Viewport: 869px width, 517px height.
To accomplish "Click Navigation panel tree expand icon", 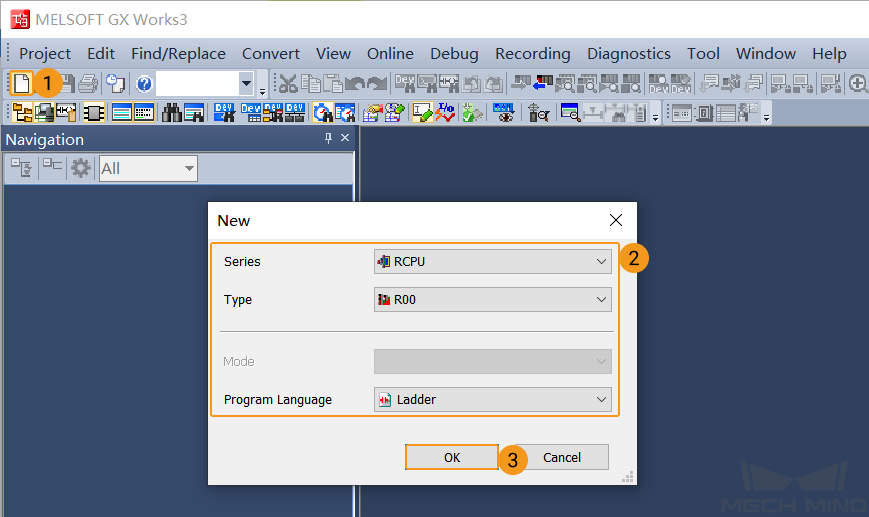I will [22, 168].
